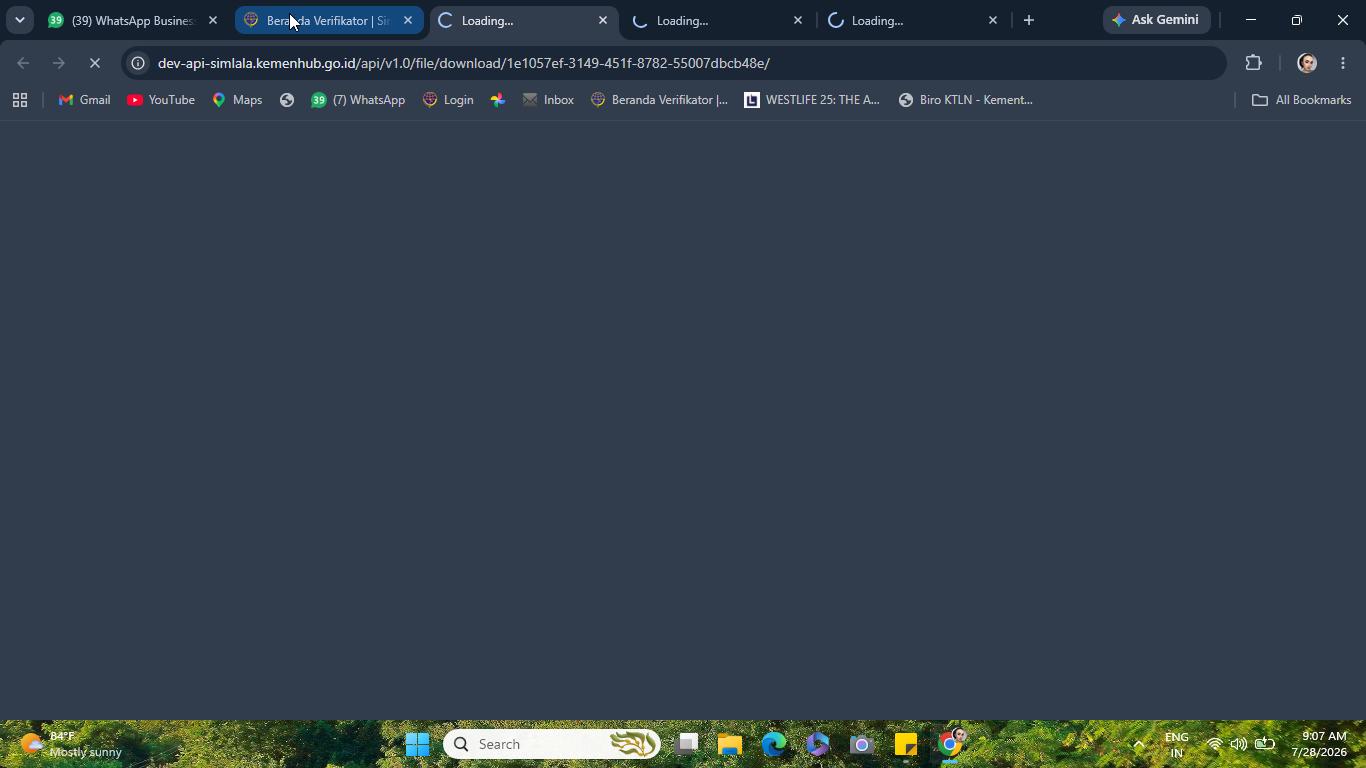Launch File Explorer from taskbar
Screen dimensions: 1366x768
[x=730, y=744]
